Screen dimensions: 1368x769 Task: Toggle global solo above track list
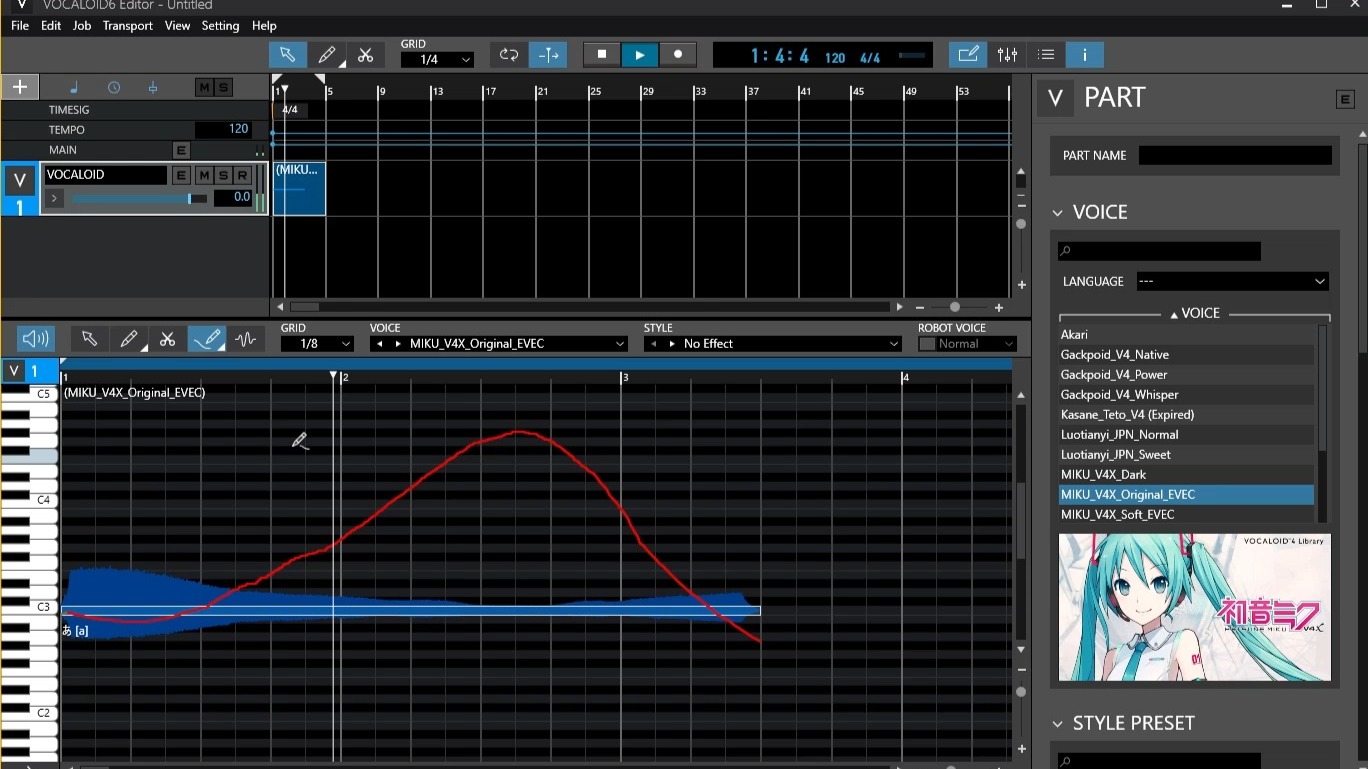(x=223, y=88)
